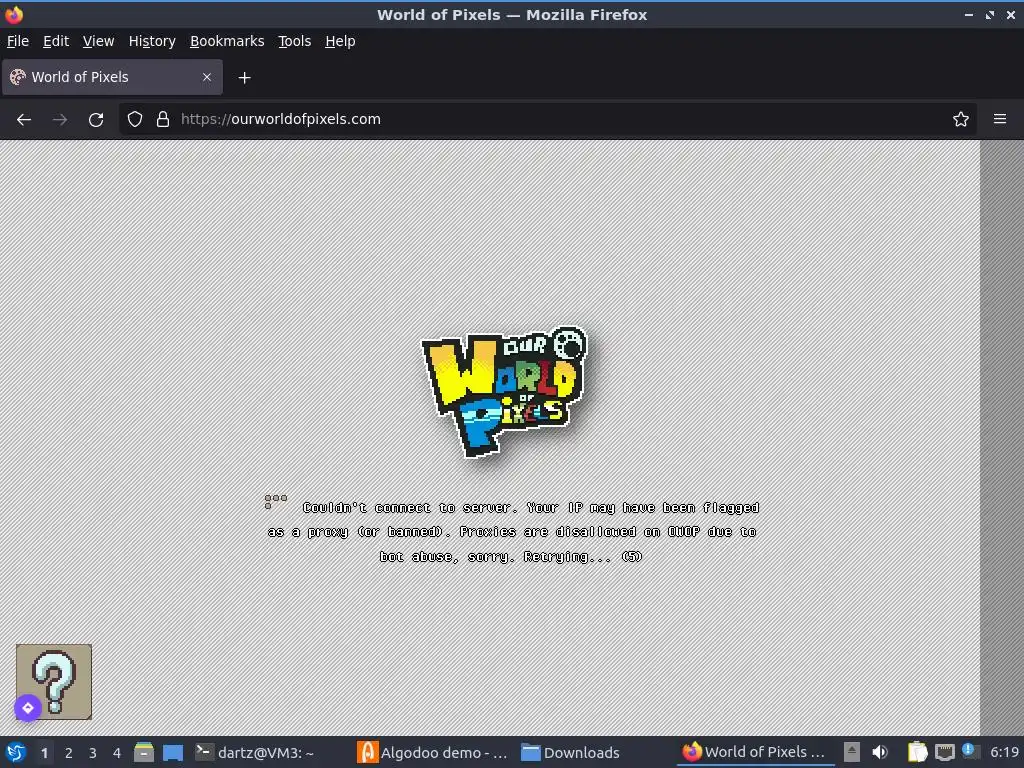Switch to workspace 2

click(x=69, y=753)
